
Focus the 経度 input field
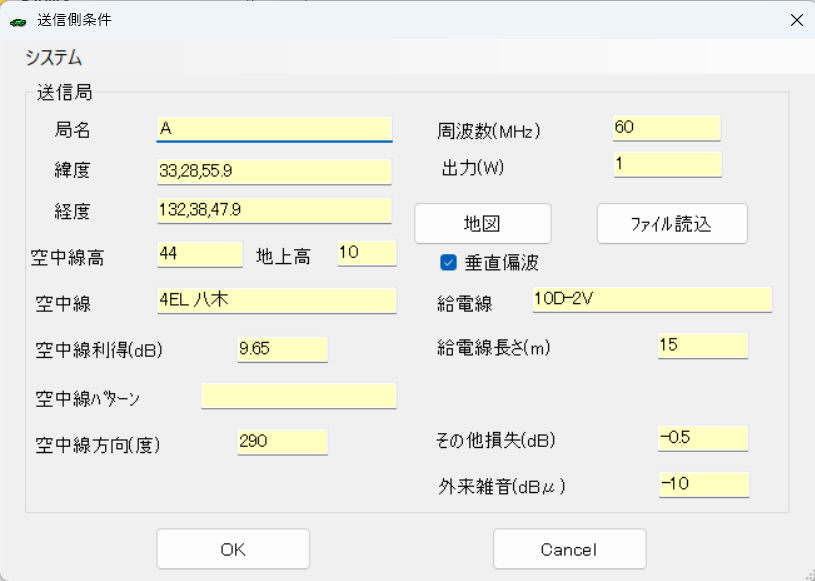tap(274, 210)
